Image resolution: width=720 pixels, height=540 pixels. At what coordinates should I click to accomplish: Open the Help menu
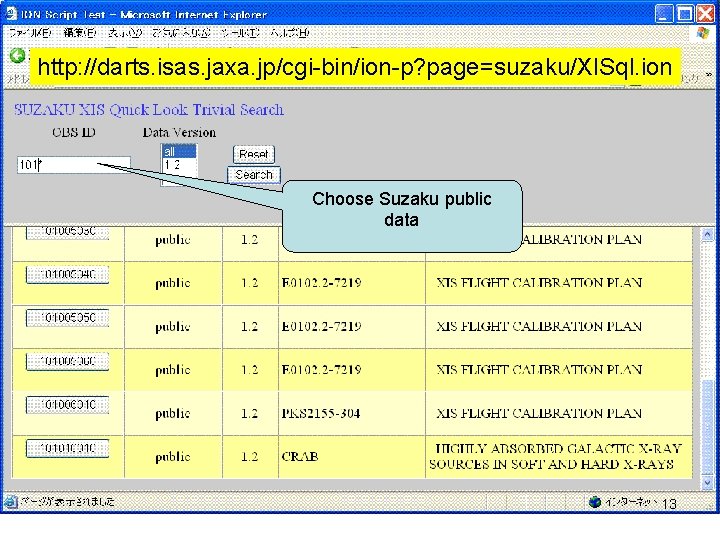pyautogui.click(x=289, y=33)
